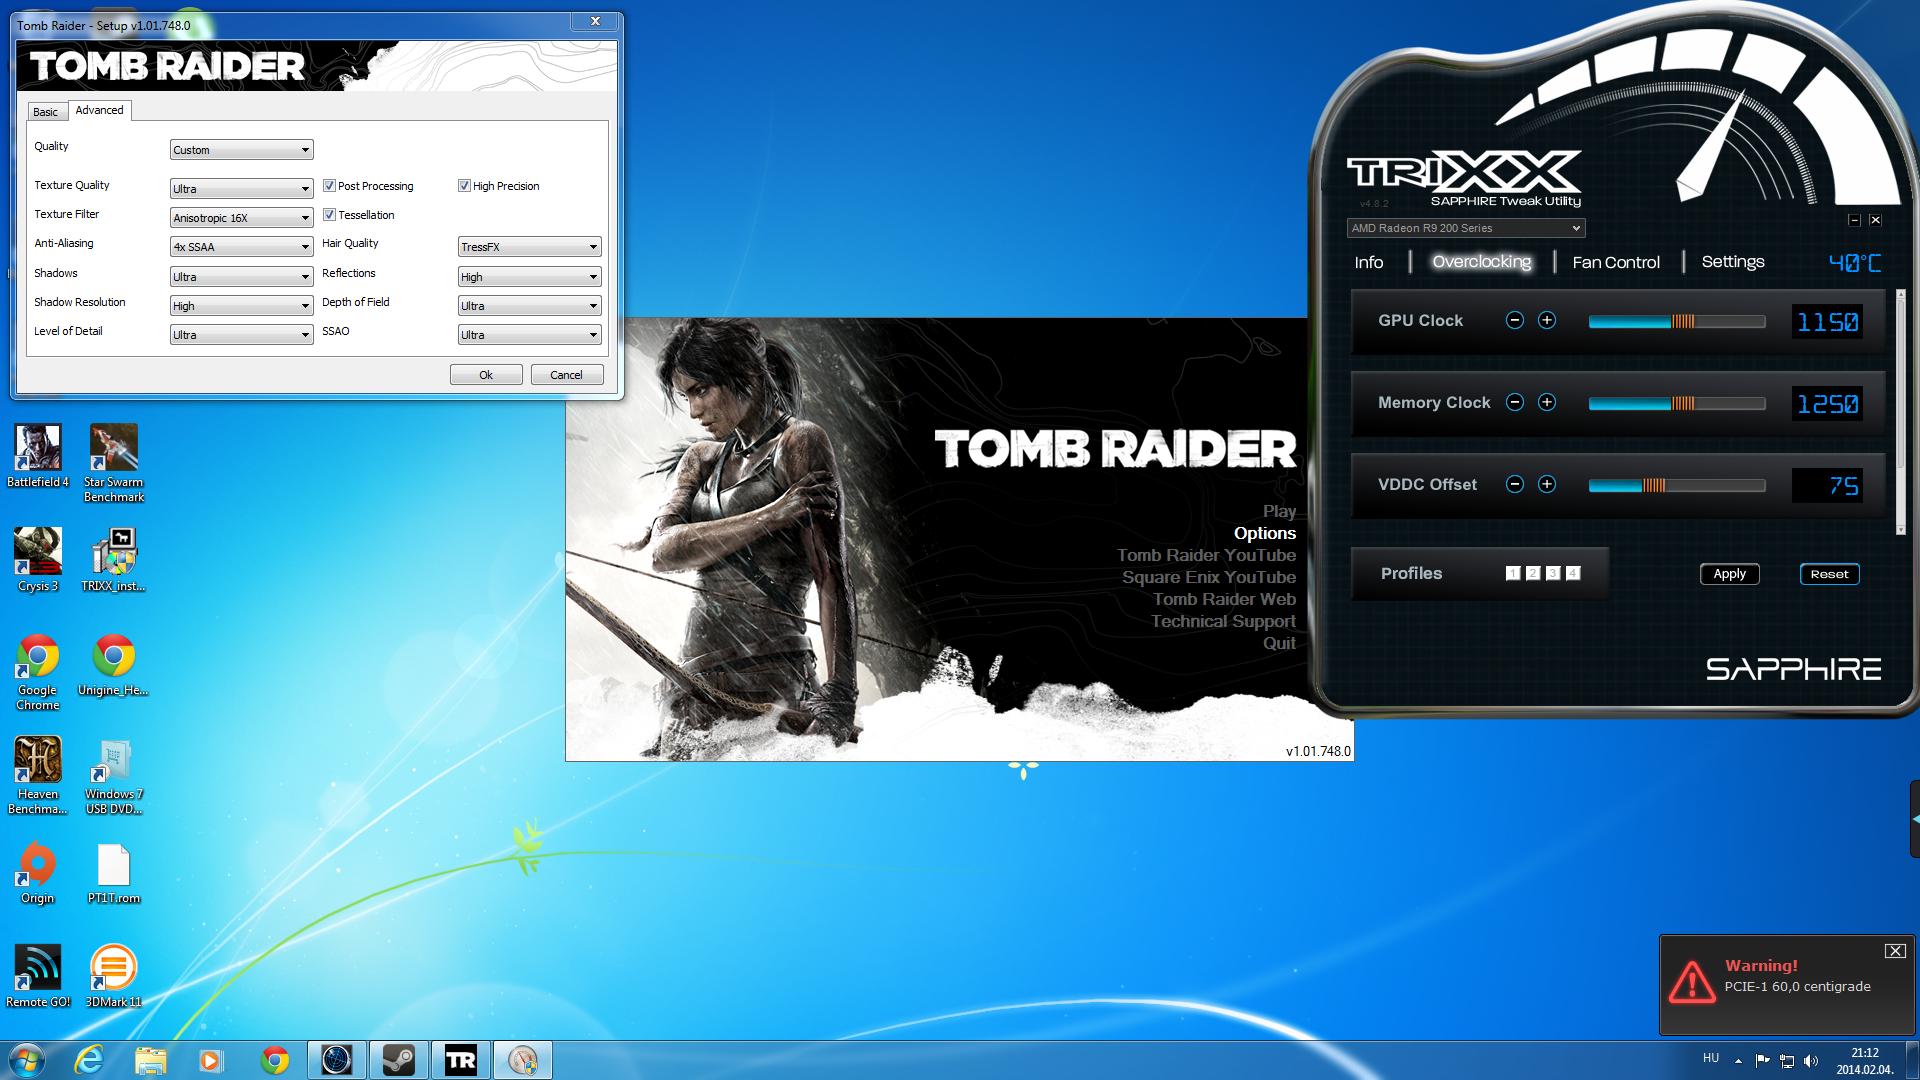Viewport: 1920px width, 1080px height.
Task: Open the Shadow Resolution dropdown
Action: coord(241,306)
